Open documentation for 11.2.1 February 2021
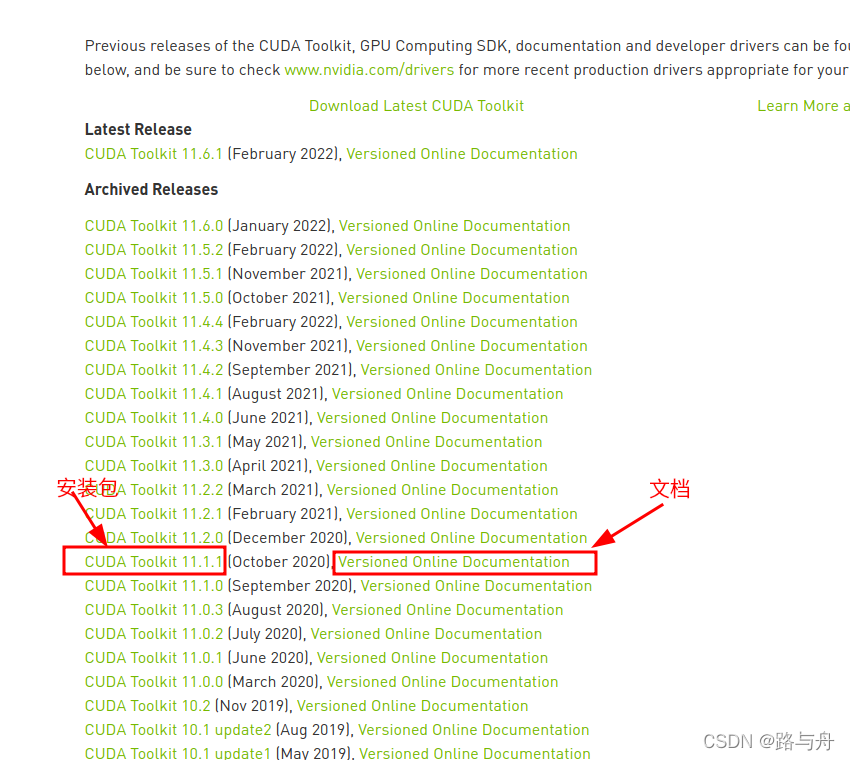850x760 pixels. tap(462, 514)
